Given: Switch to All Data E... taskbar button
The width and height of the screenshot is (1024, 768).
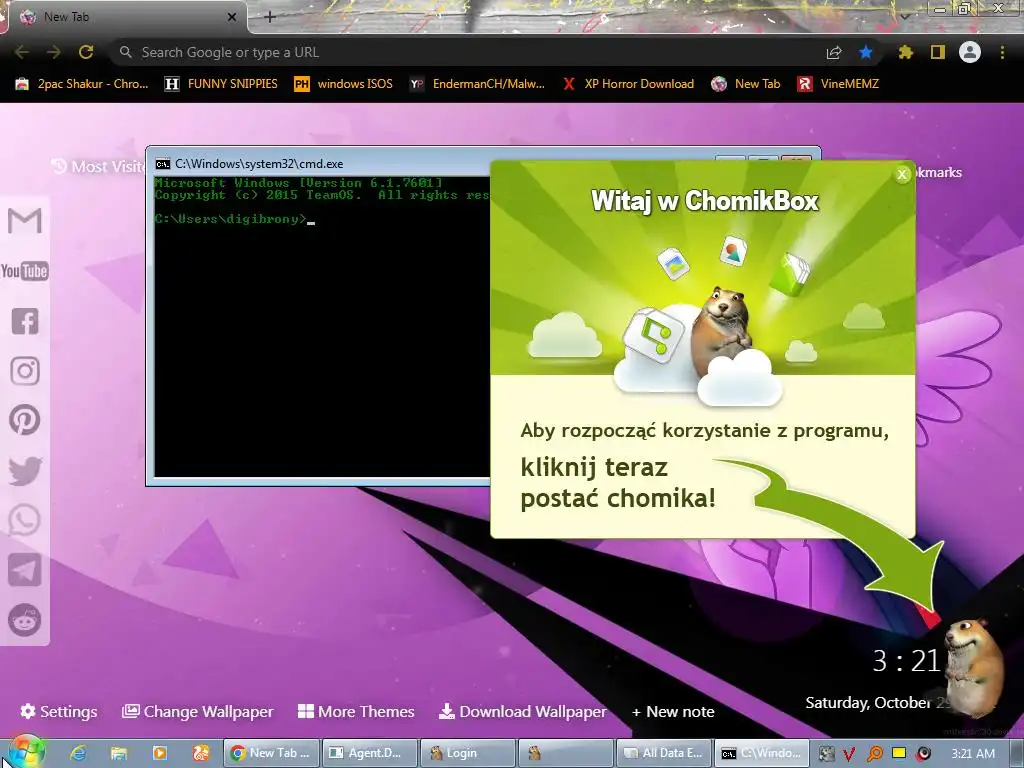Looking at the screenshot, I should tap(664, 753).
